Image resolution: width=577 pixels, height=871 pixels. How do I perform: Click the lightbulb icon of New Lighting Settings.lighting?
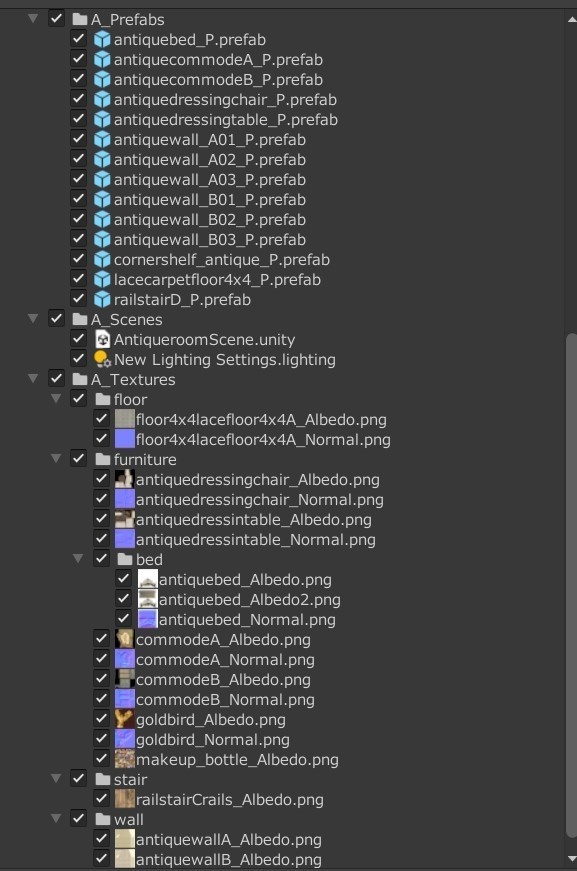click(102, 359)
